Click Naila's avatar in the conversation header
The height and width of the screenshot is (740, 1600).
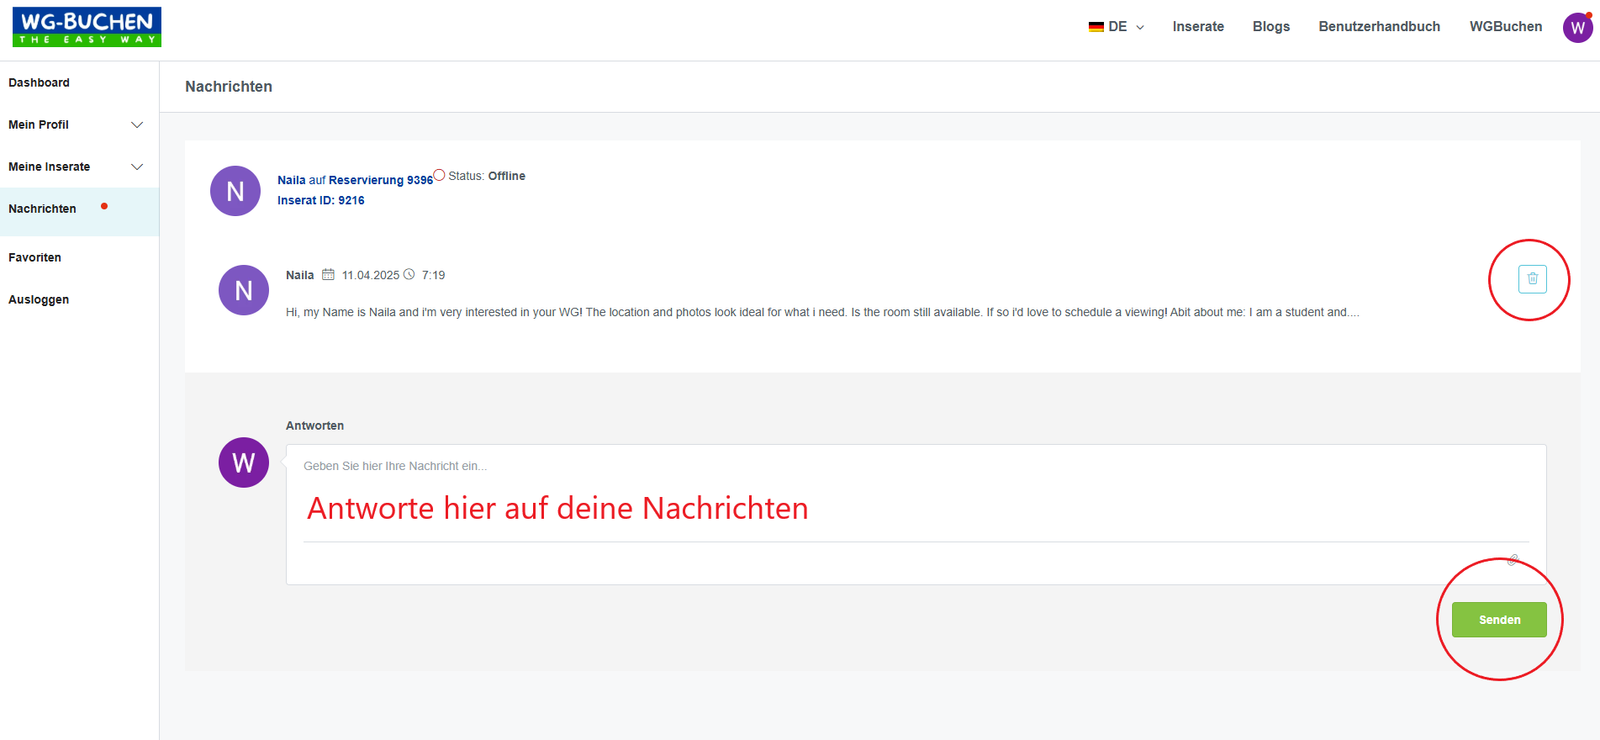235,191
